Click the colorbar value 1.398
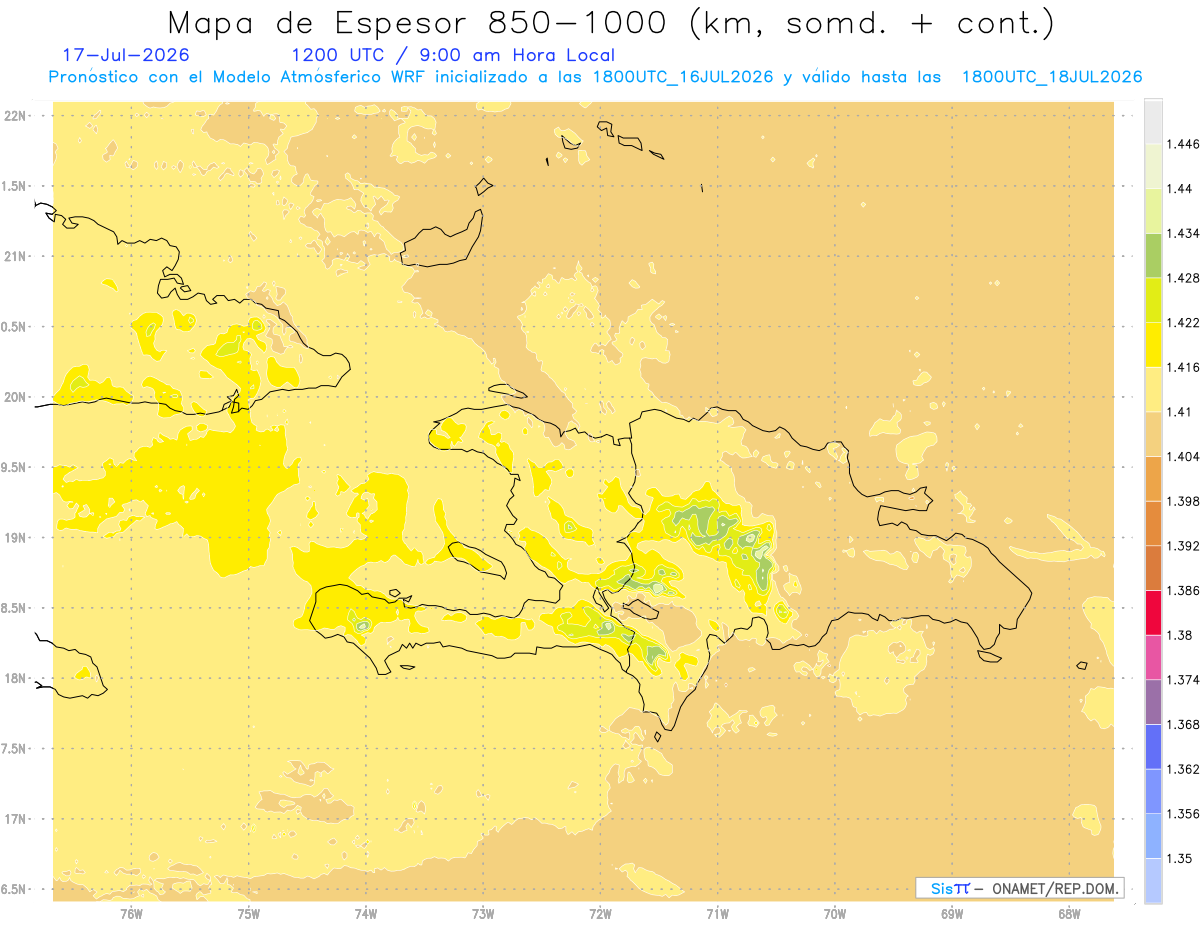This screenshot has height=927, width=1200. [x=1183, y=501]
